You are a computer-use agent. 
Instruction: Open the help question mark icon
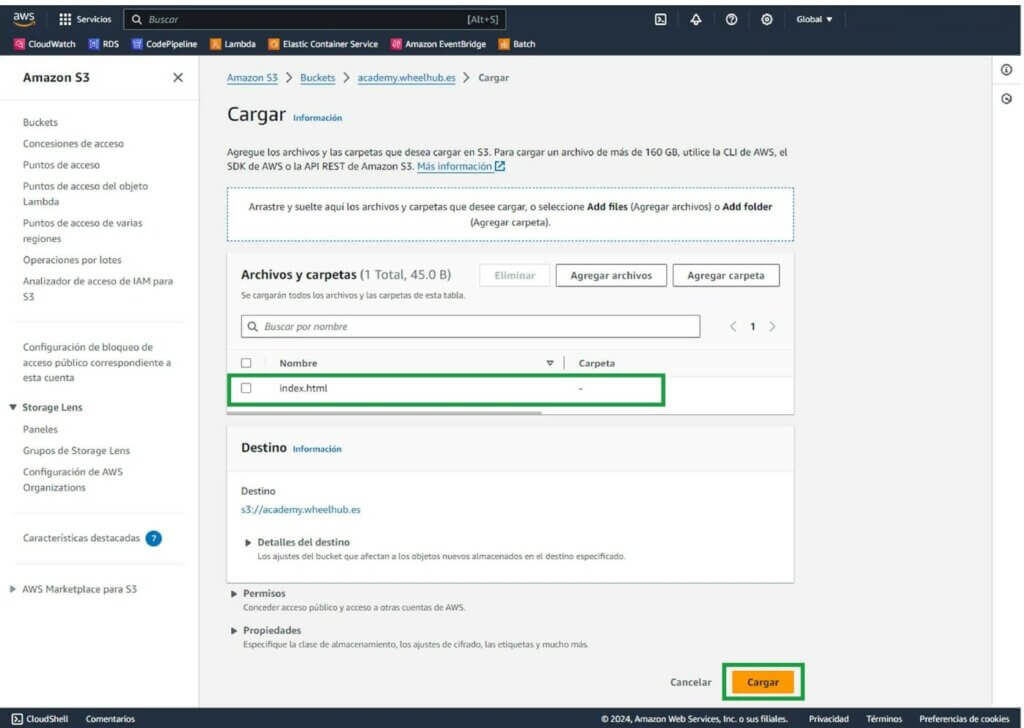coord(731,19)
